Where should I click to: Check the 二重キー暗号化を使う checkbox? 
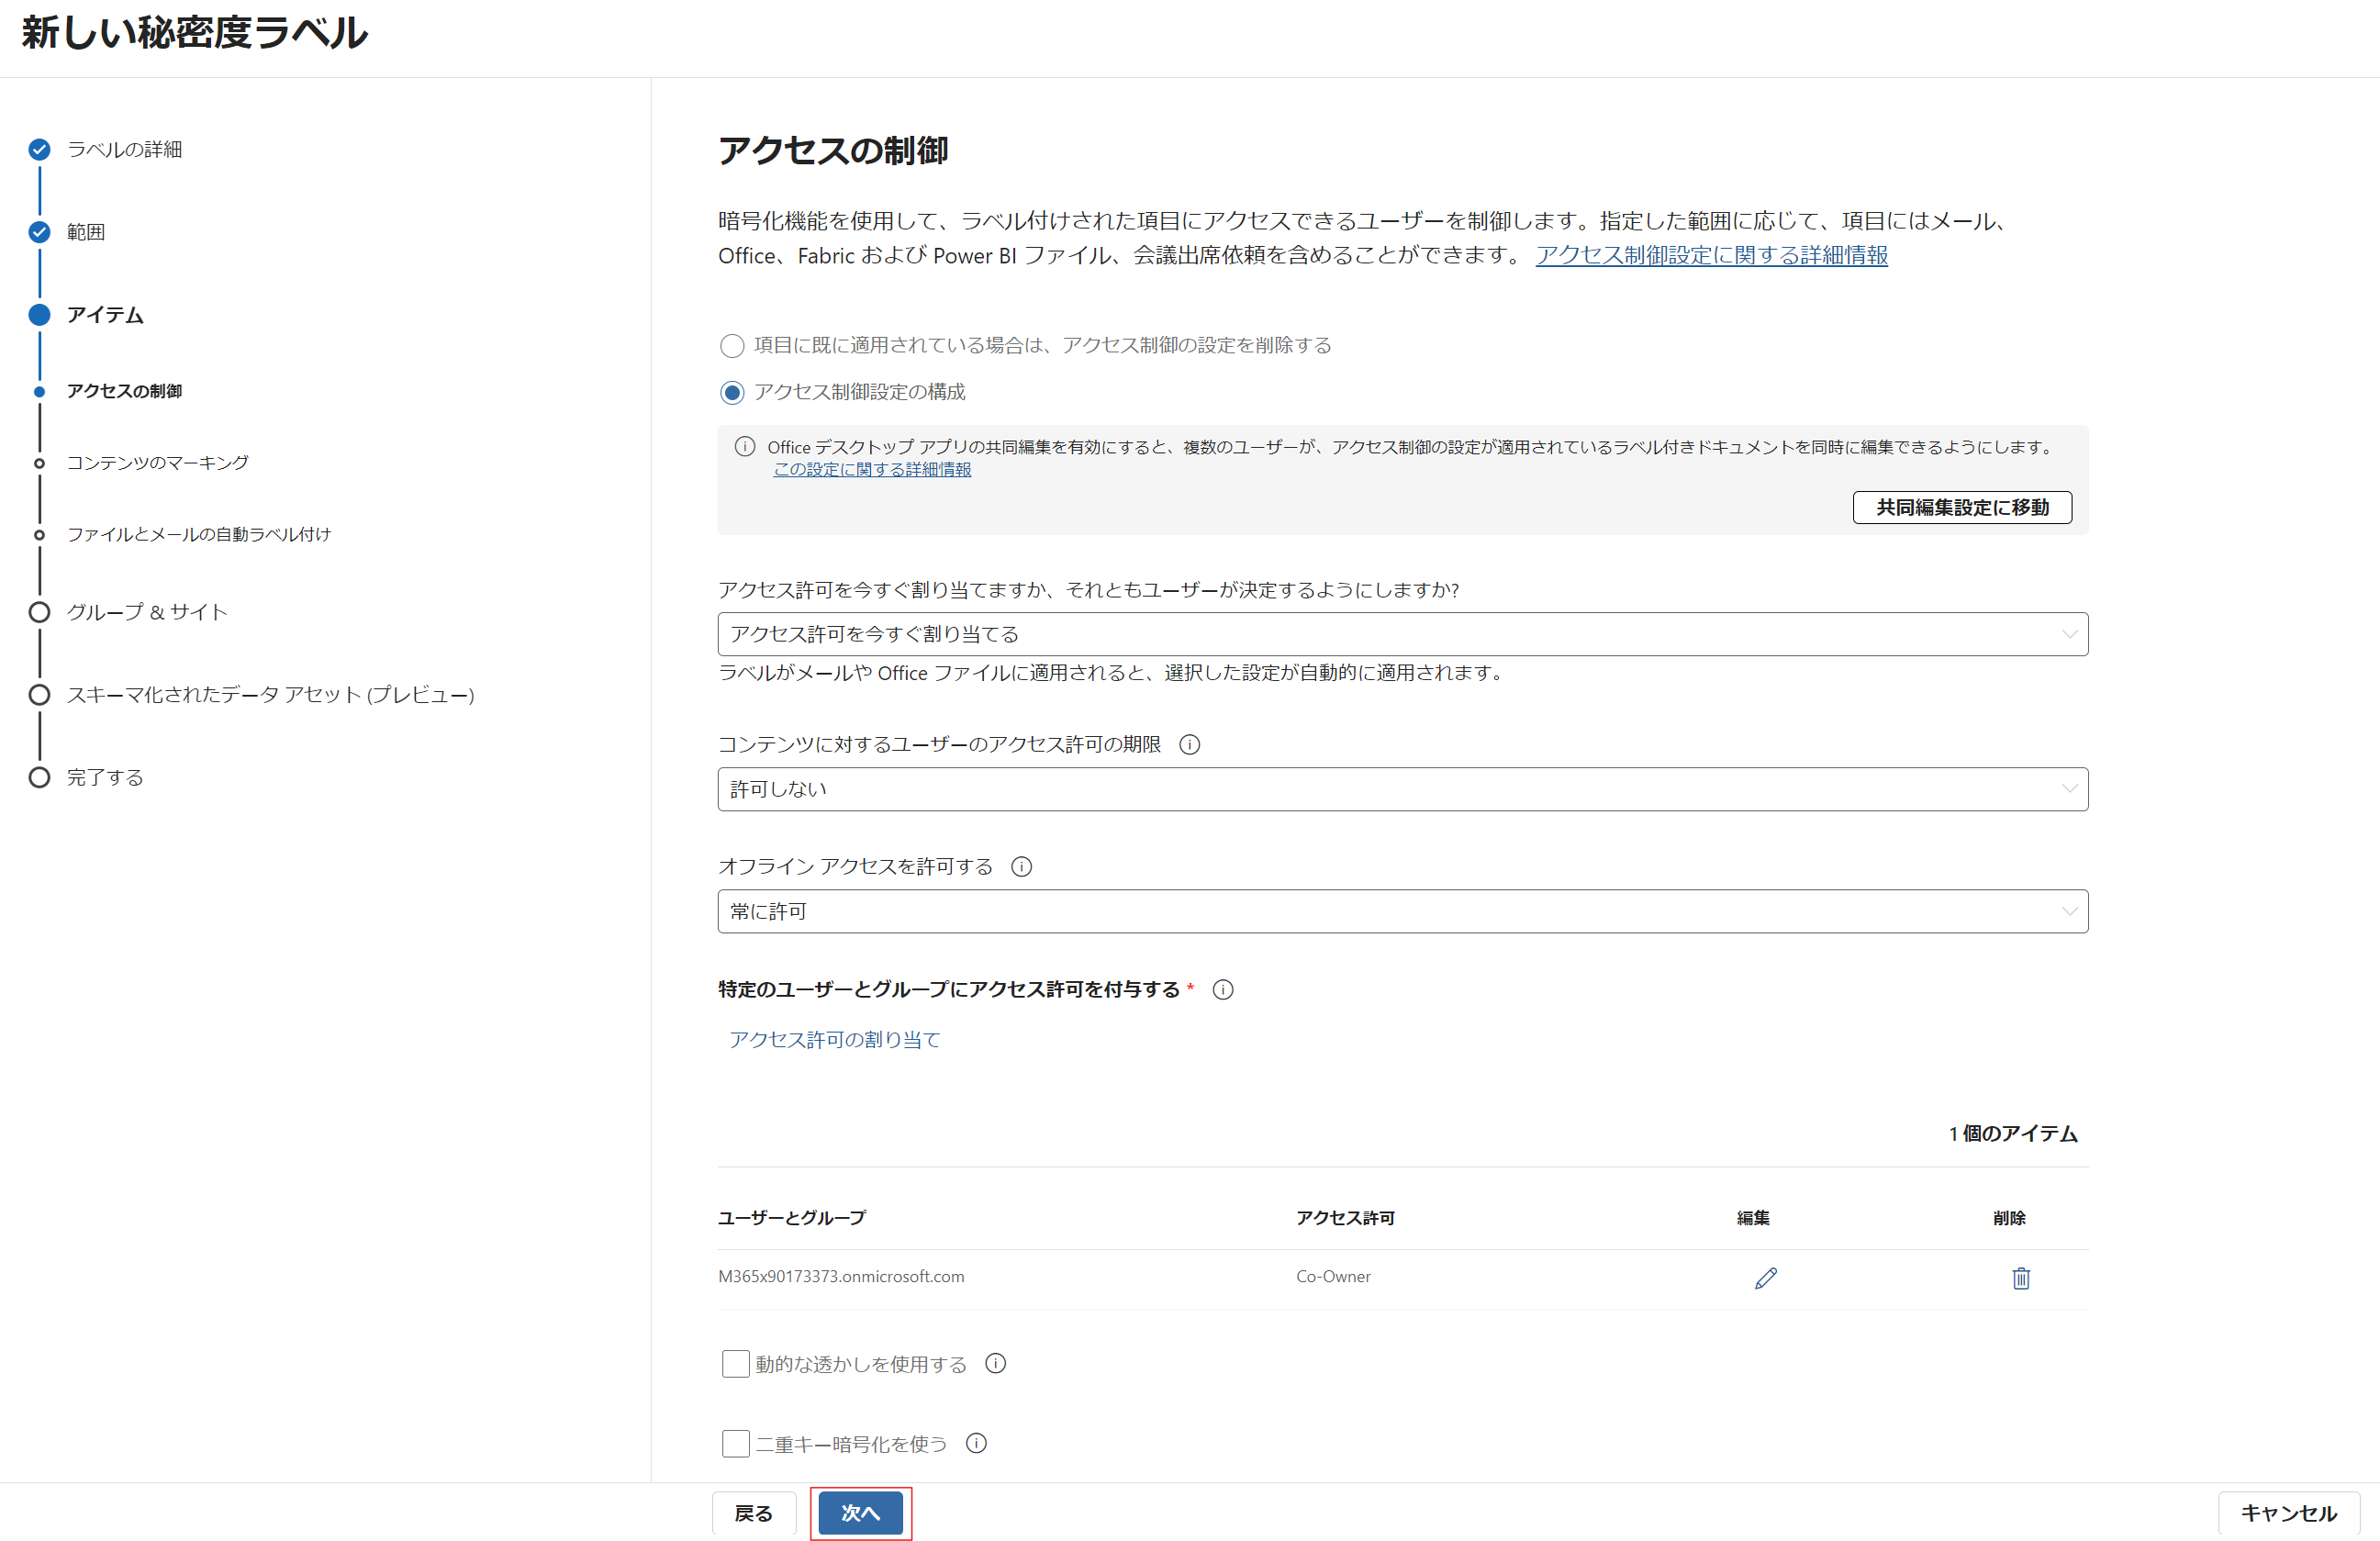click(735, 1443)
